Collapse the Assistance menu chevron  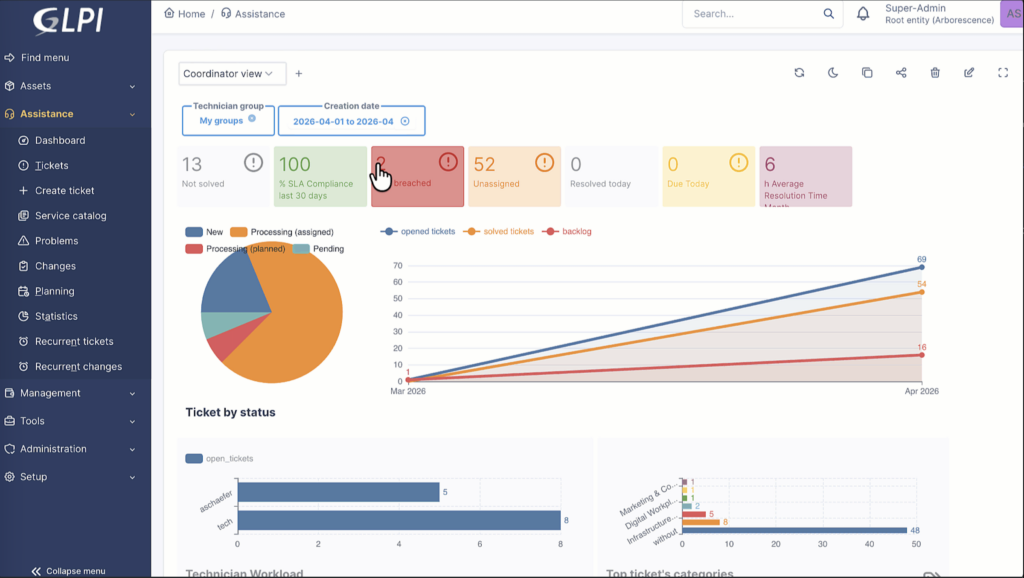[x=132, y=114]
